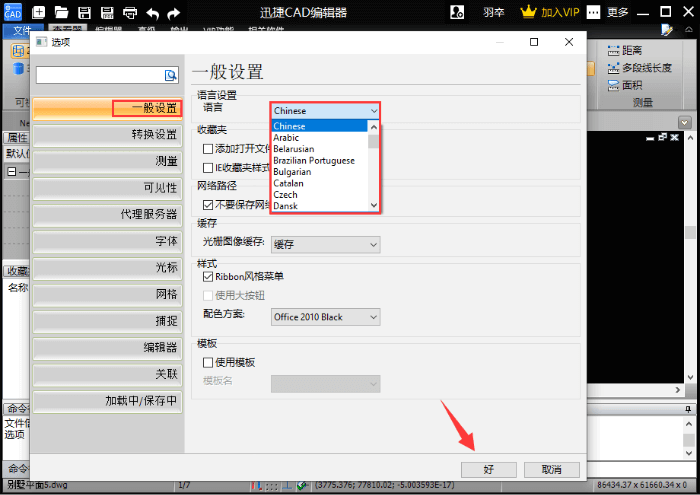This screenshot has width=700, height=495.
Task: Click the search magnifier icon in Options dialog
Action: 170,75
